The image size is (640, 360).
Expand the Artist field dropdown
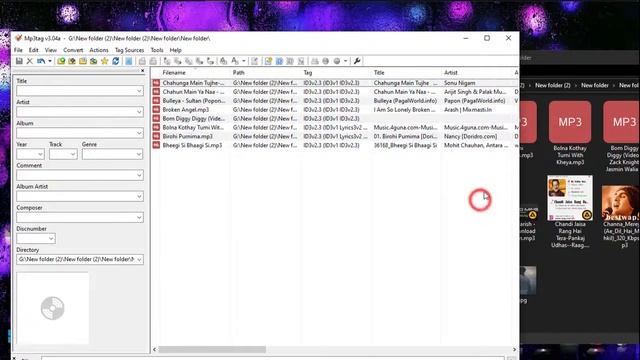pyautogui.click(x=139, y=112)
